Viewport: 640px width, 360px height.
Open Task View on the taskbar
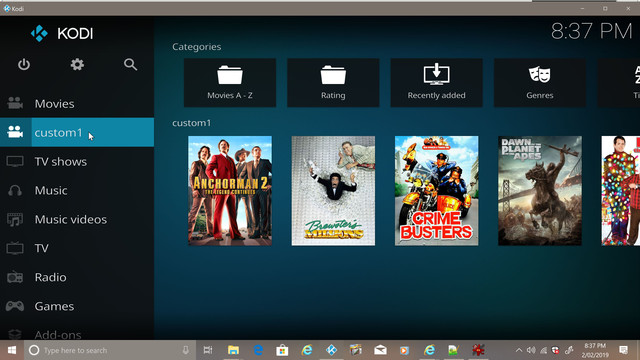(x=208, y=350)
